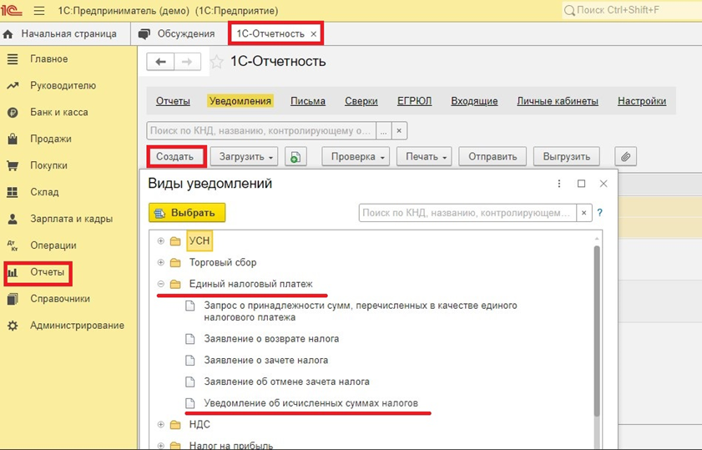Click the Отправить button

492,157
